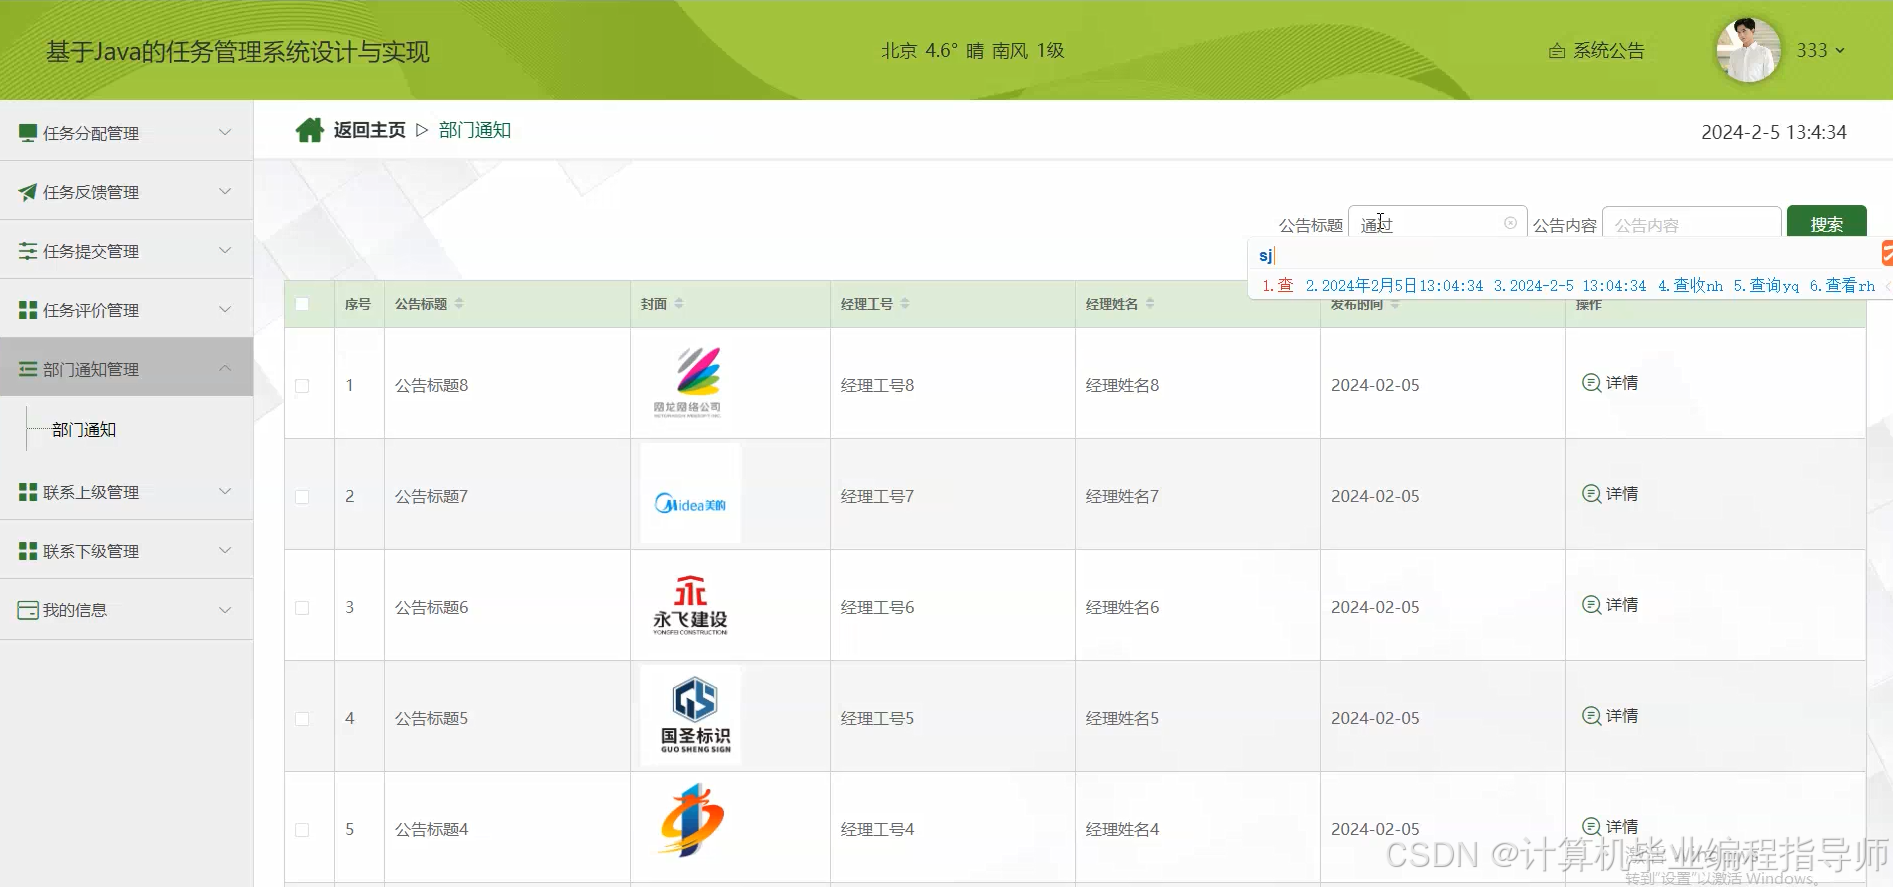This screenshot has width=1893, height=887.
Task: Expand 任务反馈管理 with its chevron
Action: [225, 191]
